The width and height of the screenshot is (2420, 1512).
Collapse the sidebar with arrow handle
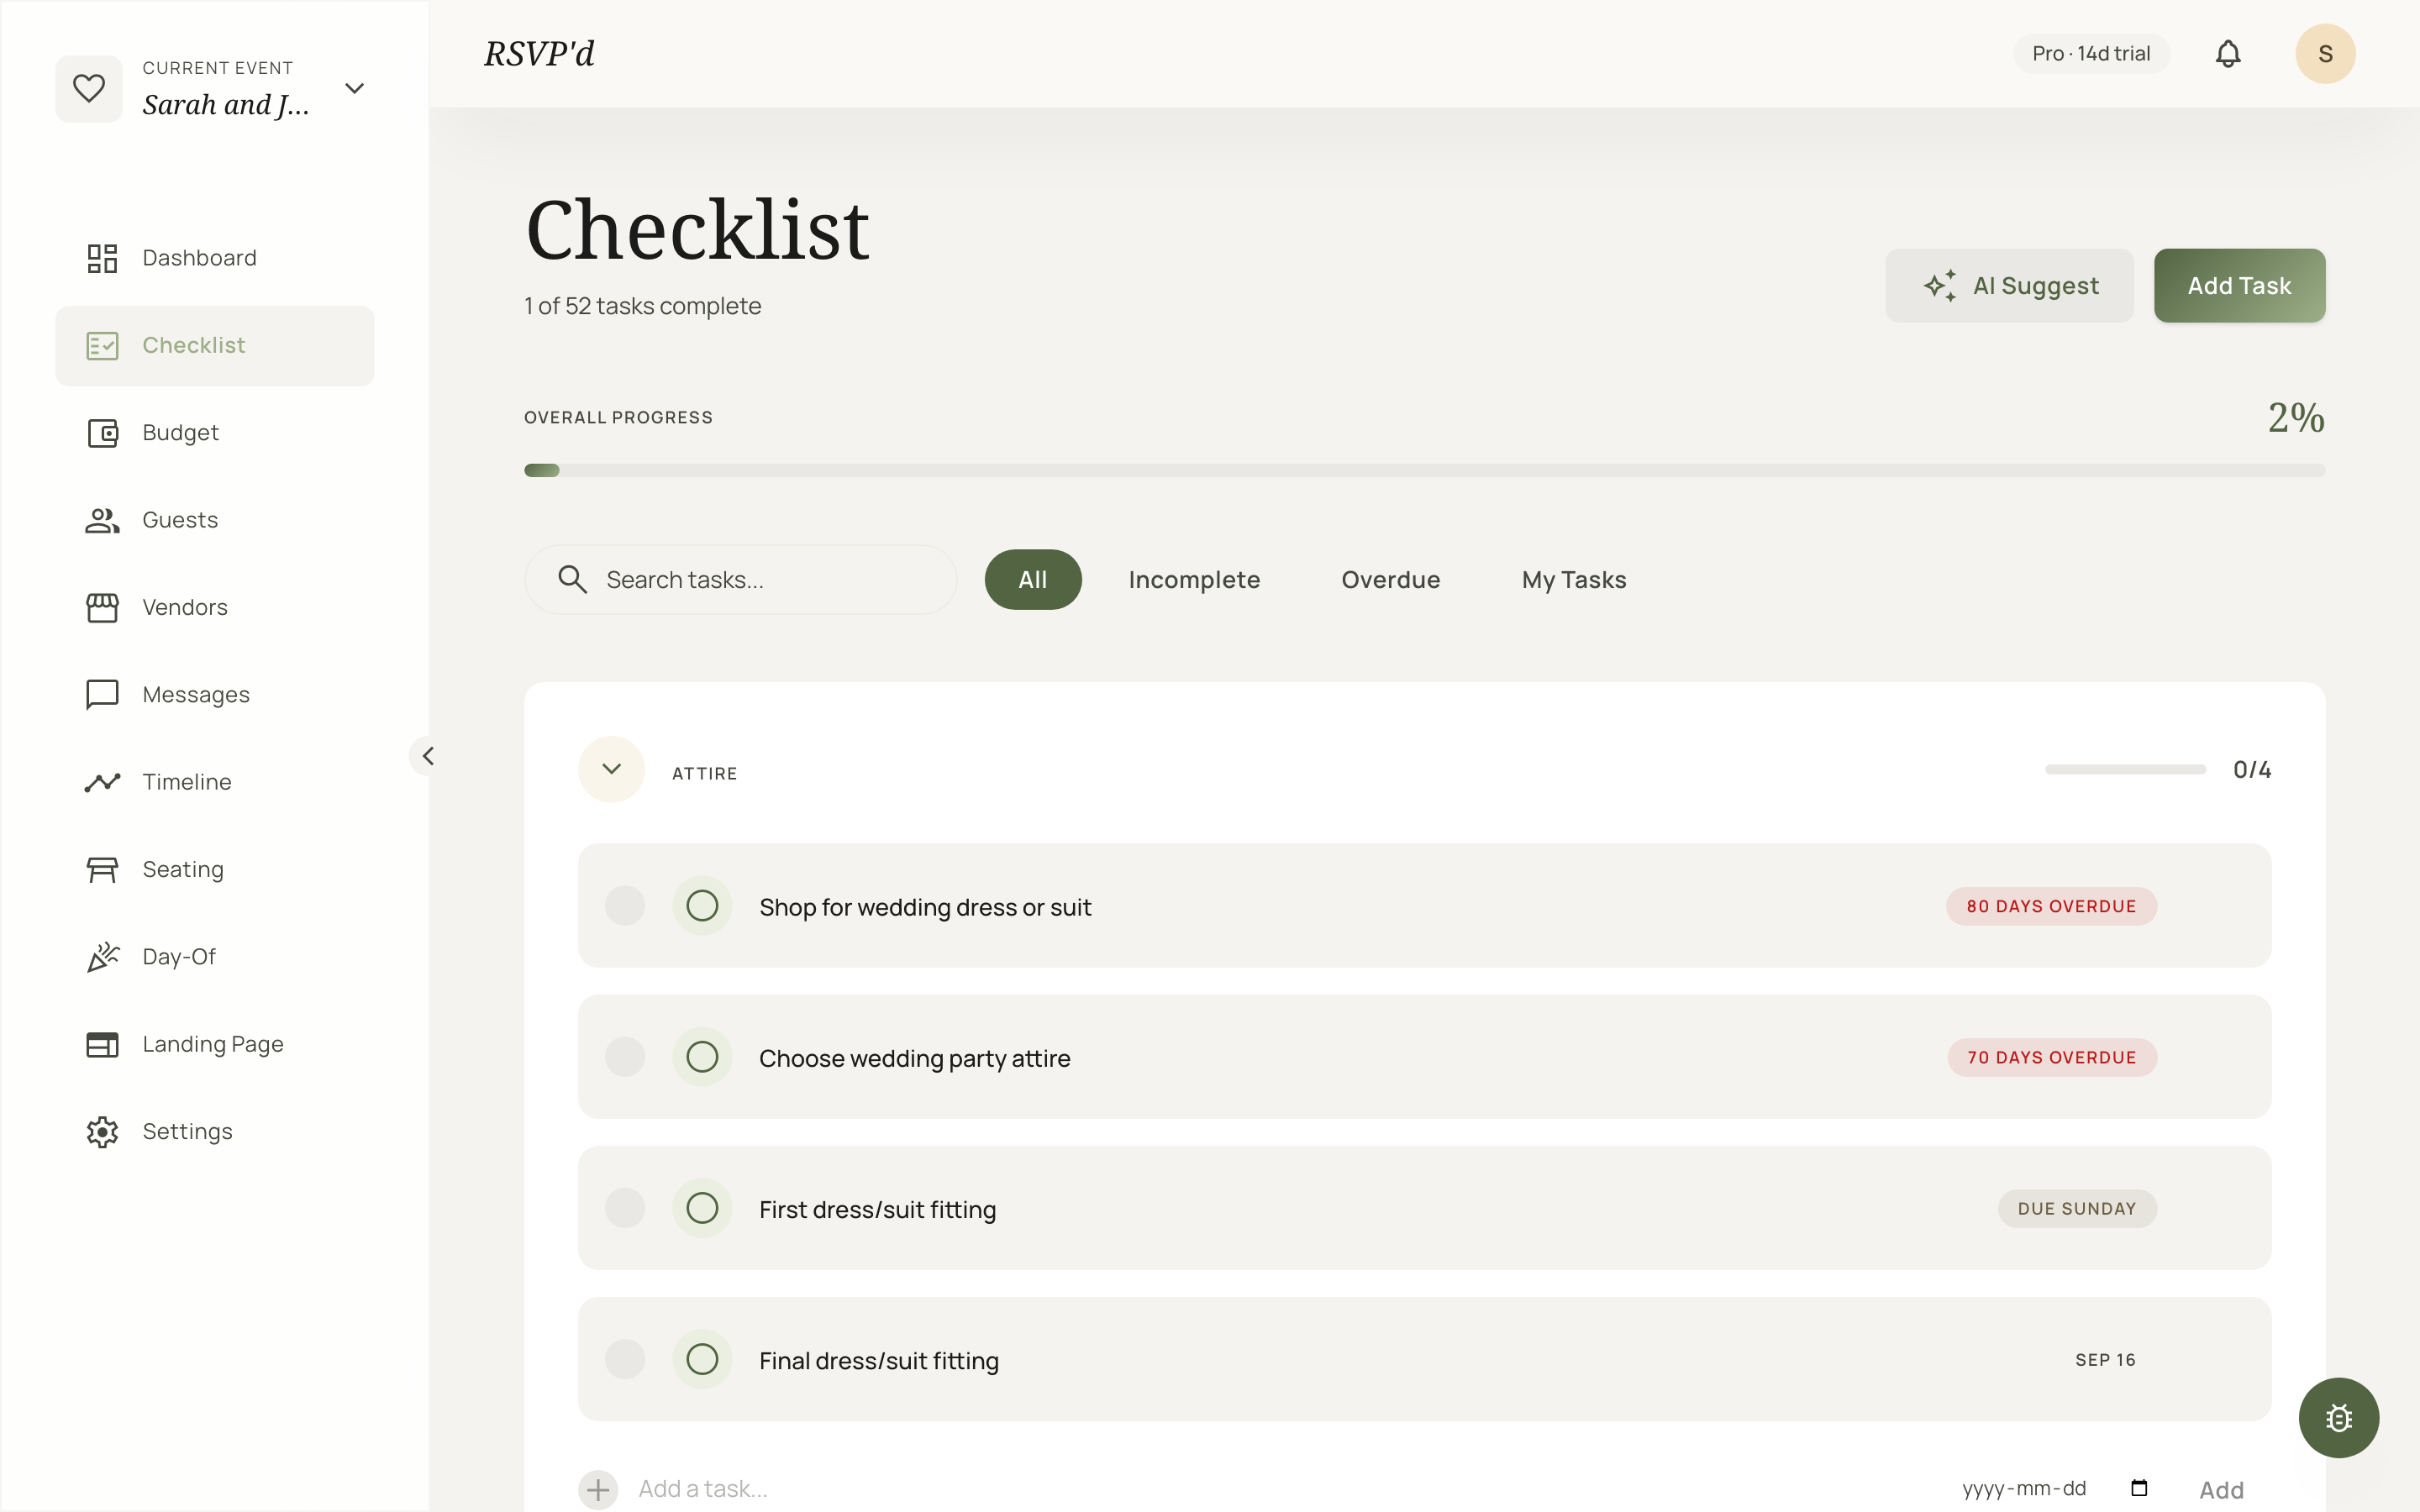tap(428, 756)
